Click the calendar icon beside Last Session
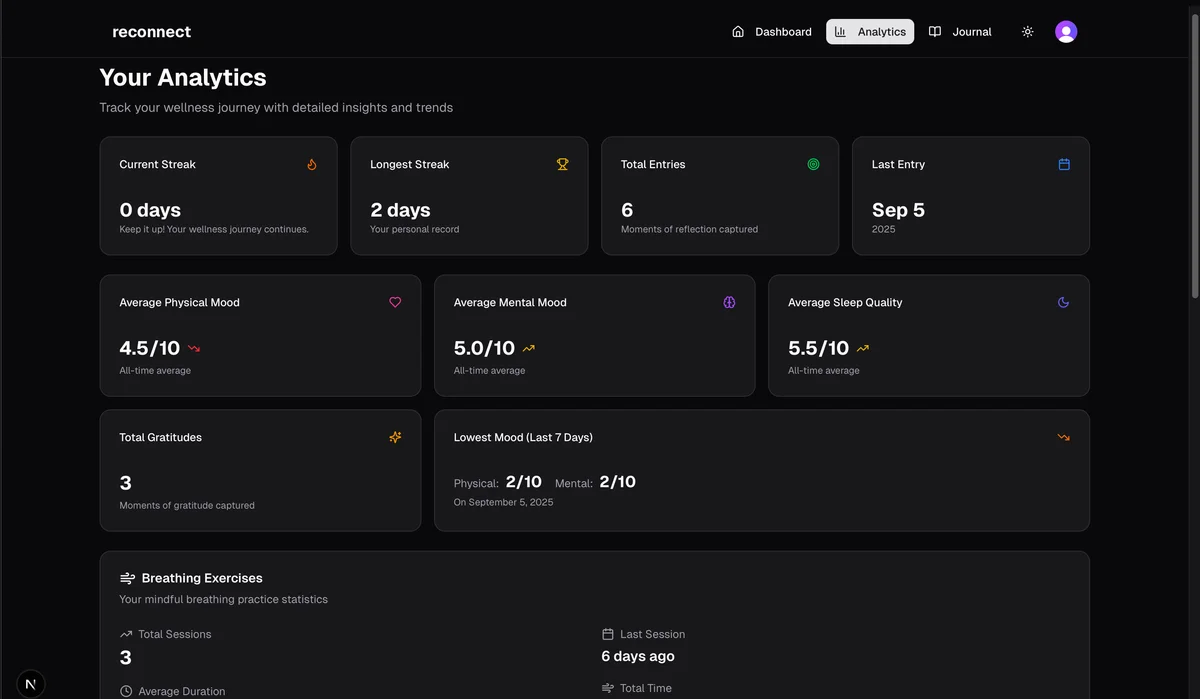This screenshot has height=699, width=1200. pyautogui.click(x=607, y=635)
